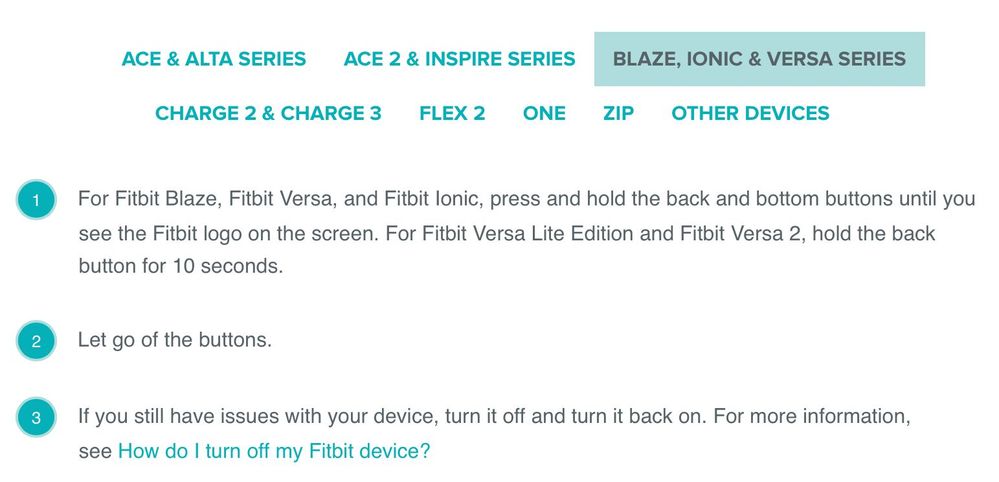Click the step 3 number circle
Screen dimensions: 999x482
(x=36, y=417)
